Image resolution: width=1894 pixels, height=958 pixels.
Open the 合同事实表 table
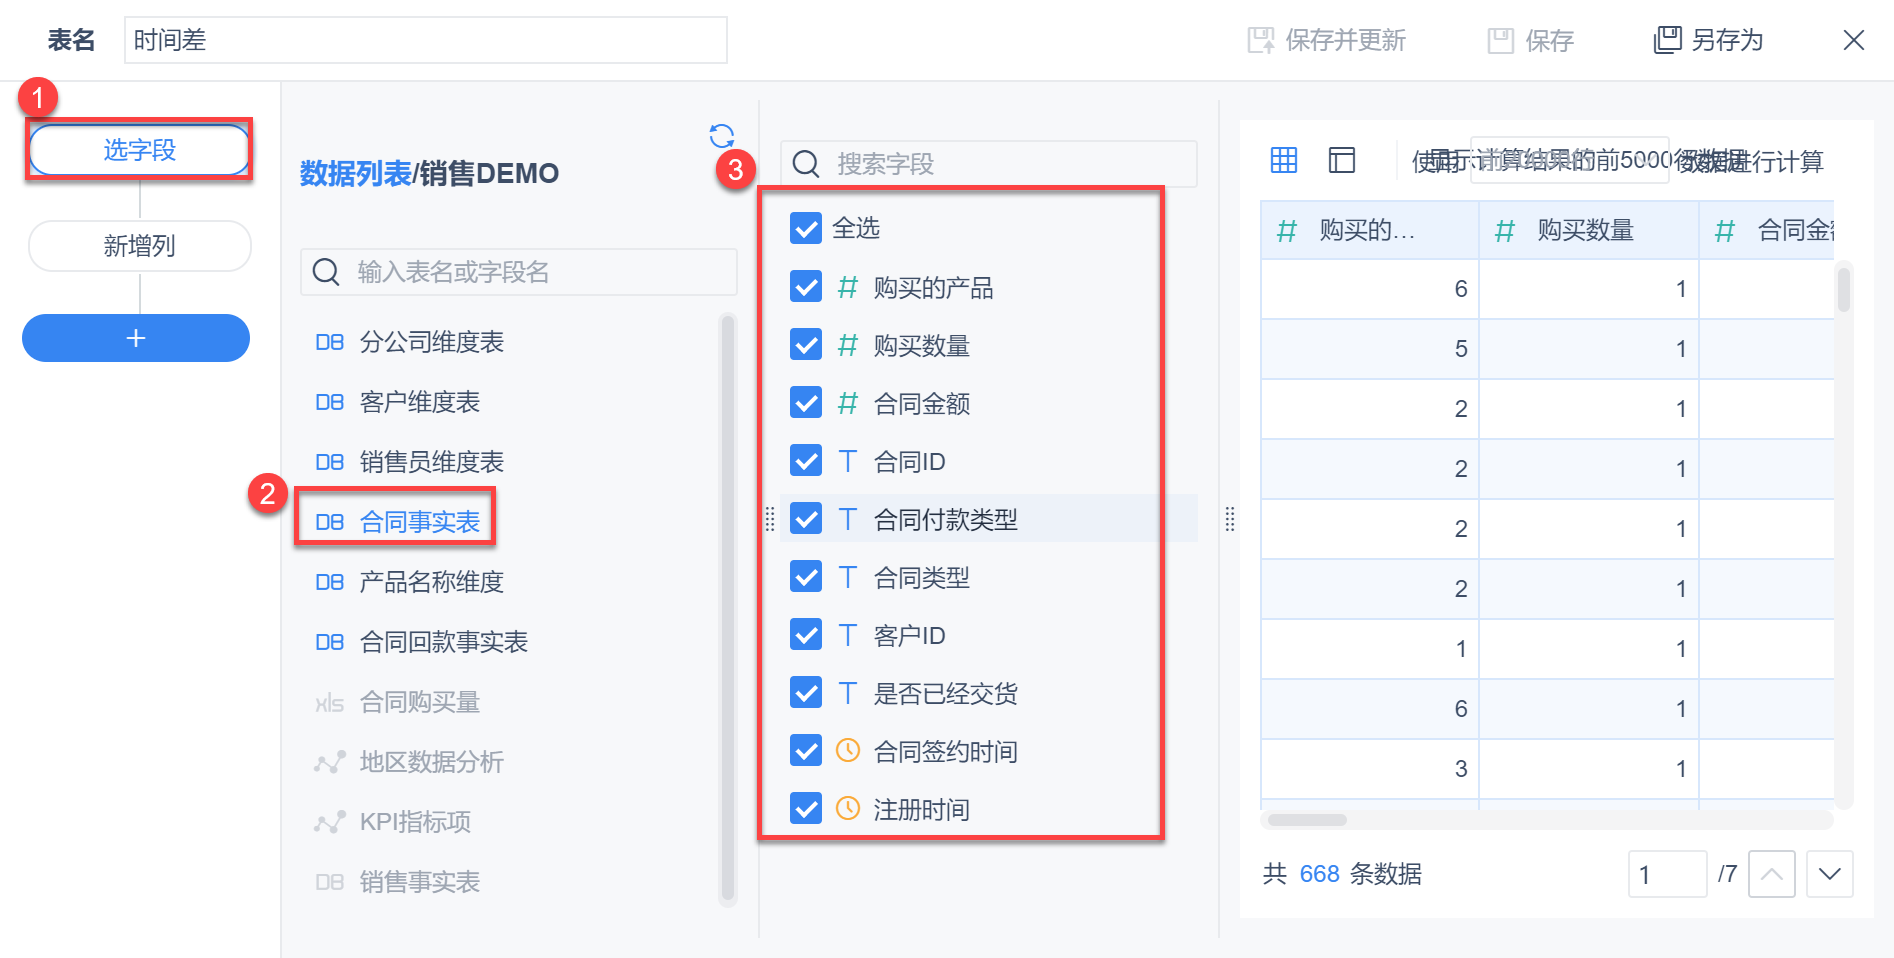(419, 522)
